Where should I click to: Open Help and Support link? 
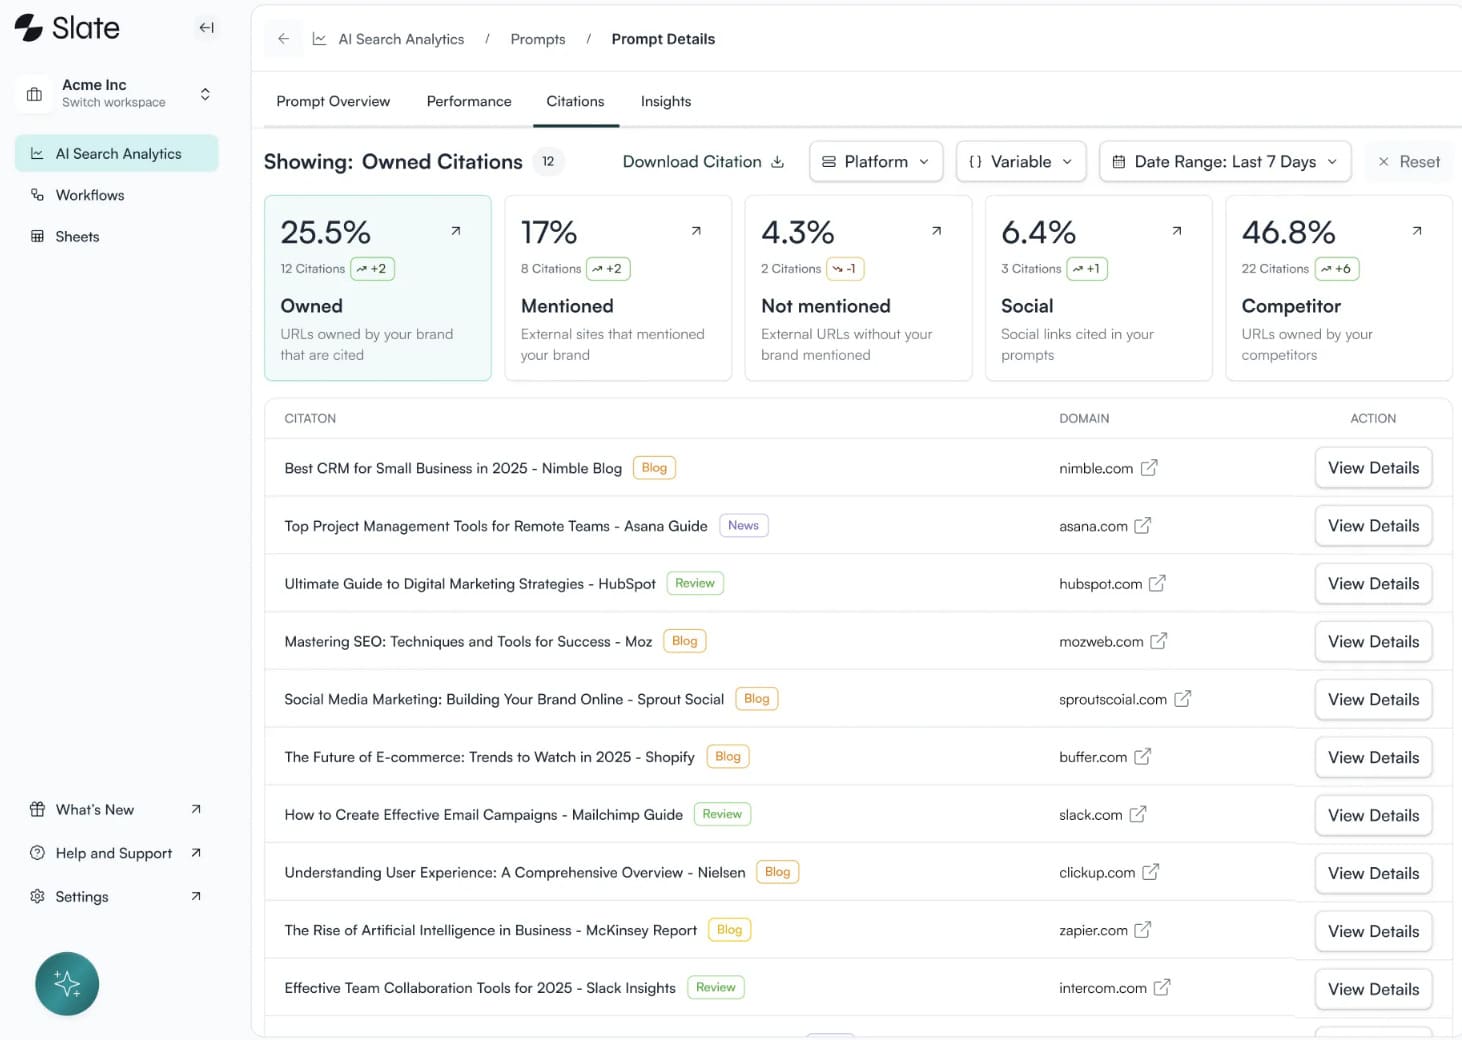(x=117, y=853)
